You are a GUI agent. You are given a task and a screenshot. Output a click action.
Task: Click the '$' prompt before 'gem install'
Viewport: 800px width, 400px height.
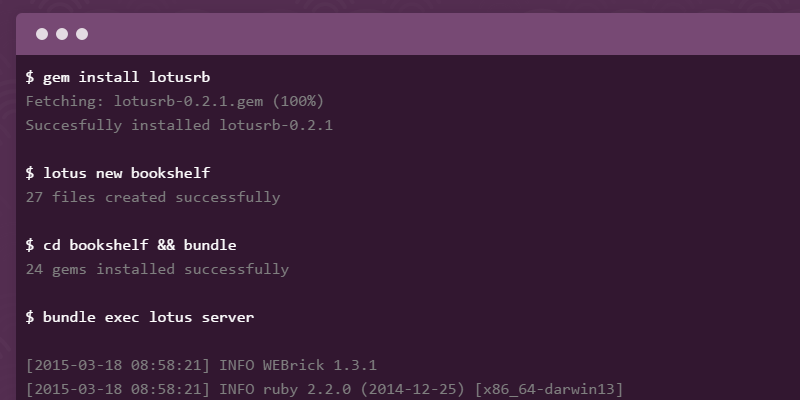(30, 77)
